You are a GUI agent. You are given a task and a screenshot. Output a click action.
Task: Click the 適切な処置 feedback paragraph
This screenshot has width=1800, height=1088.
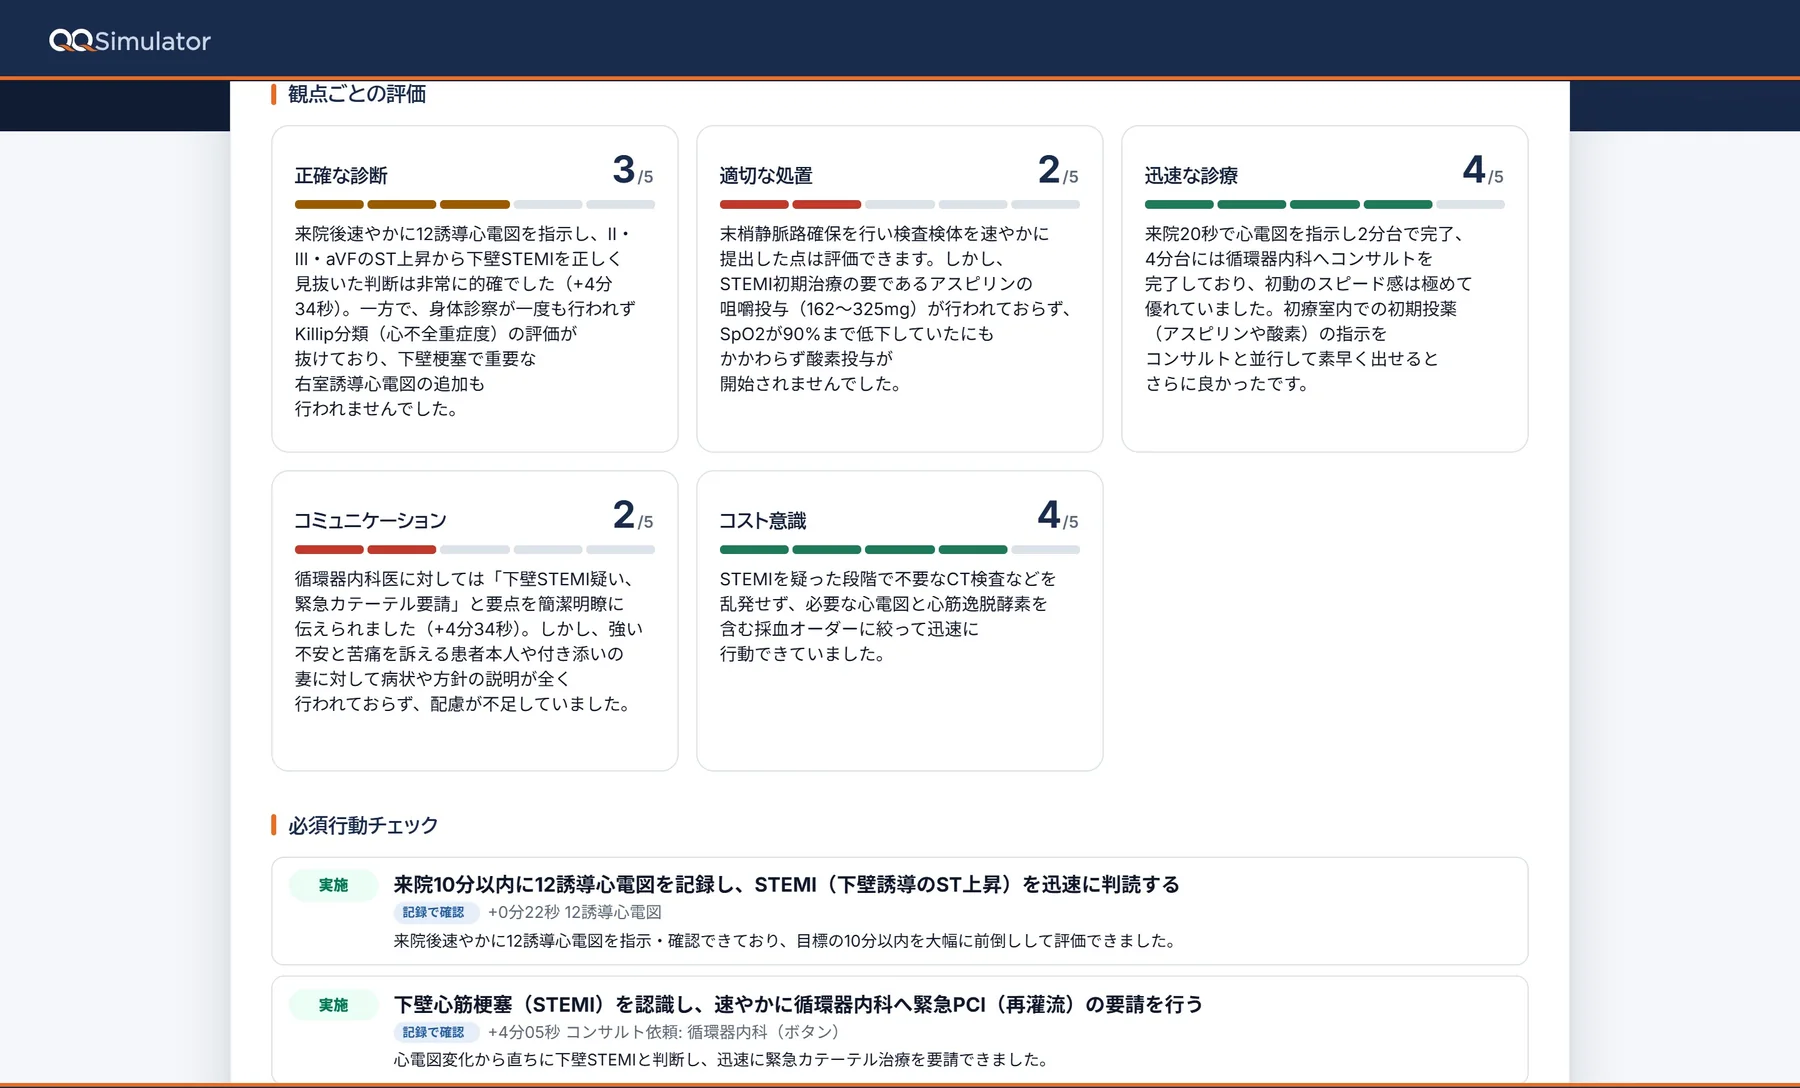tap(896, 309)
